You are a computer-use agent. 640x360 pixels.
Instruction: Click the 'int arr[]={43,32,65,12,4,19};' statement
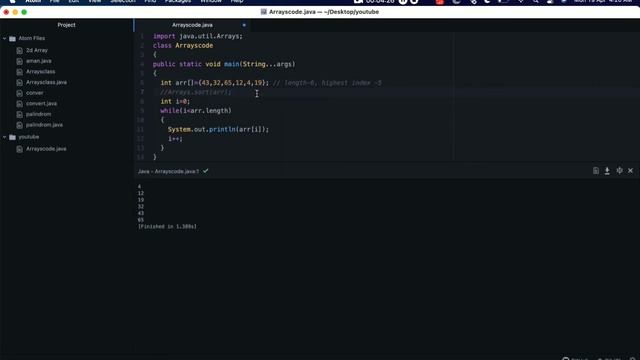pyautogui.click(x=215, y=83)
